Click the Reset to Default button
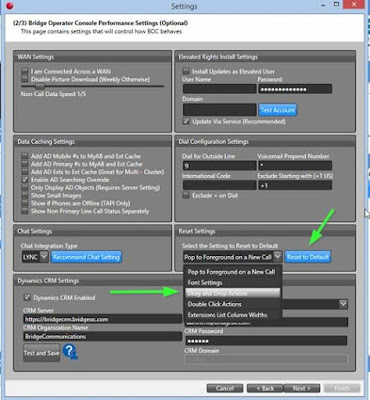This screenshot has width=370, height=400. pyautogui.click(x=308, y=257)
